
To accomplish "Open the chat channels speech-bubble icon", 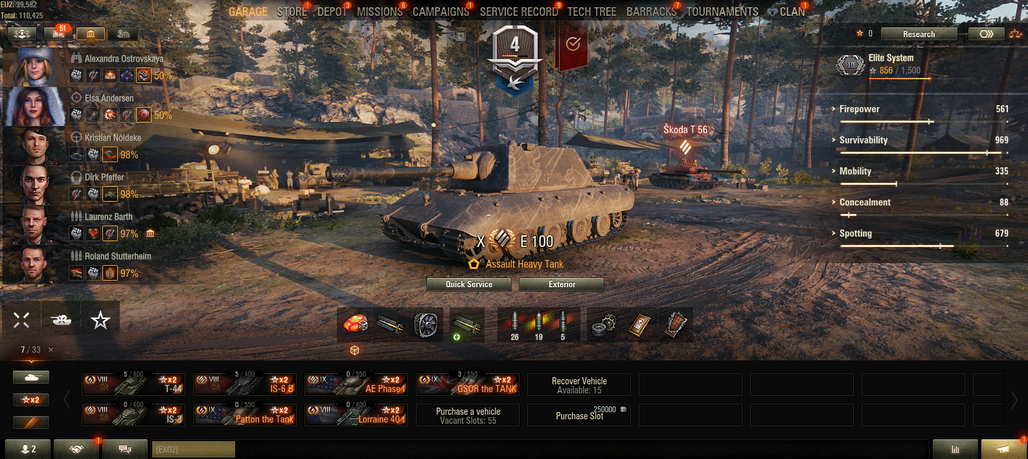I will pos(125,449).
